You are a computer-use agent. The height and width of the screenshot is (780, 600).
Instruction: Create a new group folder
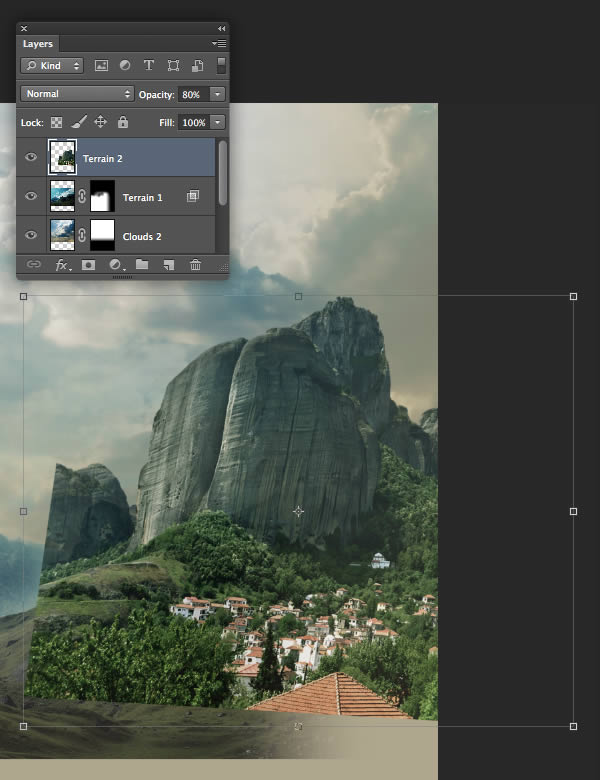pyautogui.click(x=142, y=264)
